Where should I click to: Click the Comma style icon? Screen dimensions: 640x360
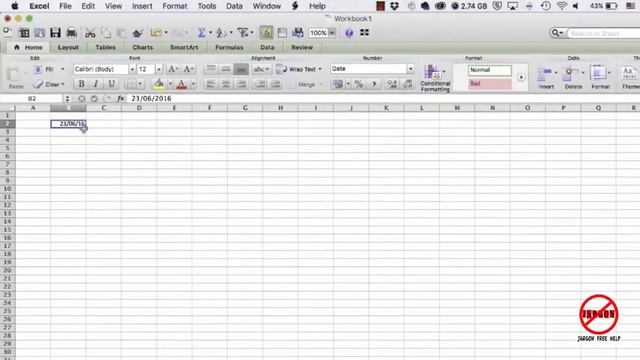[374, 84]
